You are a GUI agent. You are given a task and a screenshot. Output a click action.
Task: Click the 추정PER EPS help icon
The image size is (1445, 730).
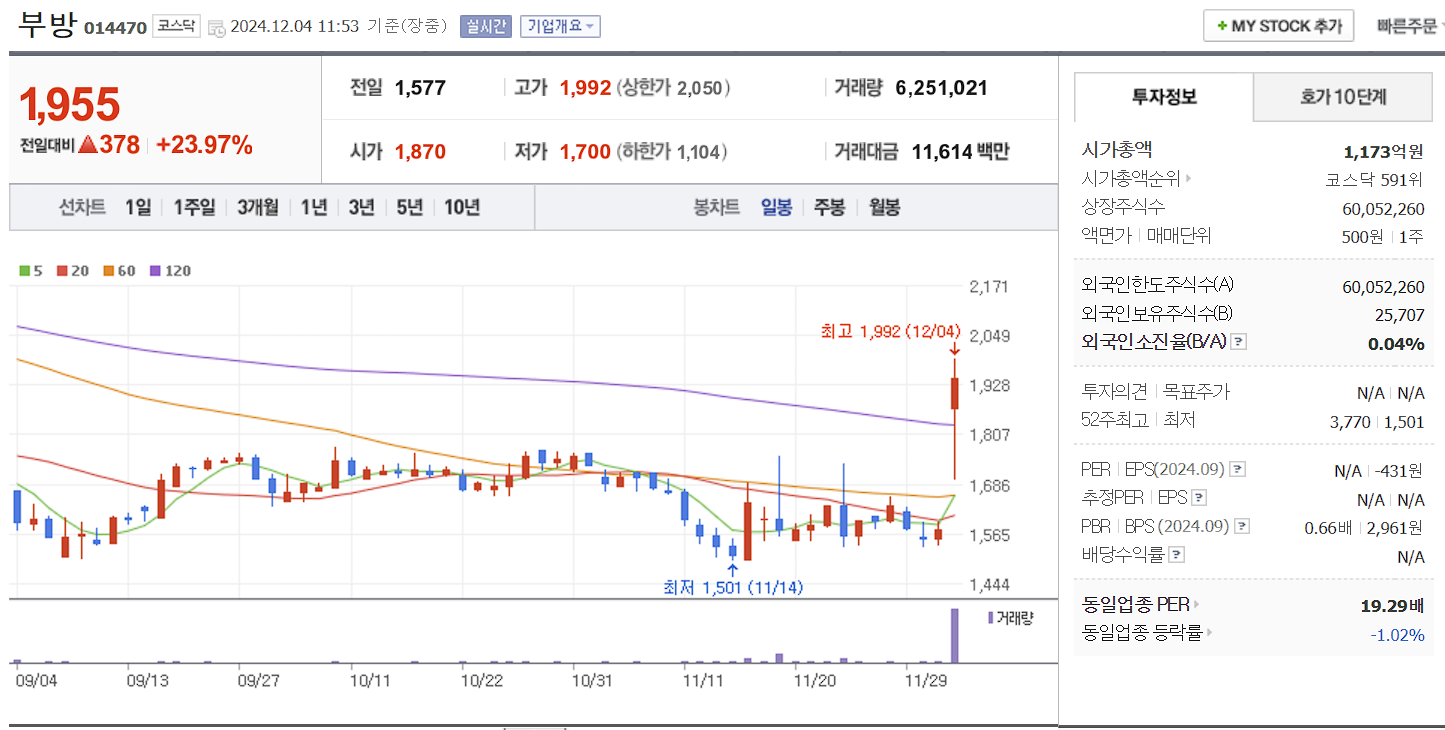pyautogui.click(x=1199, y=498)
